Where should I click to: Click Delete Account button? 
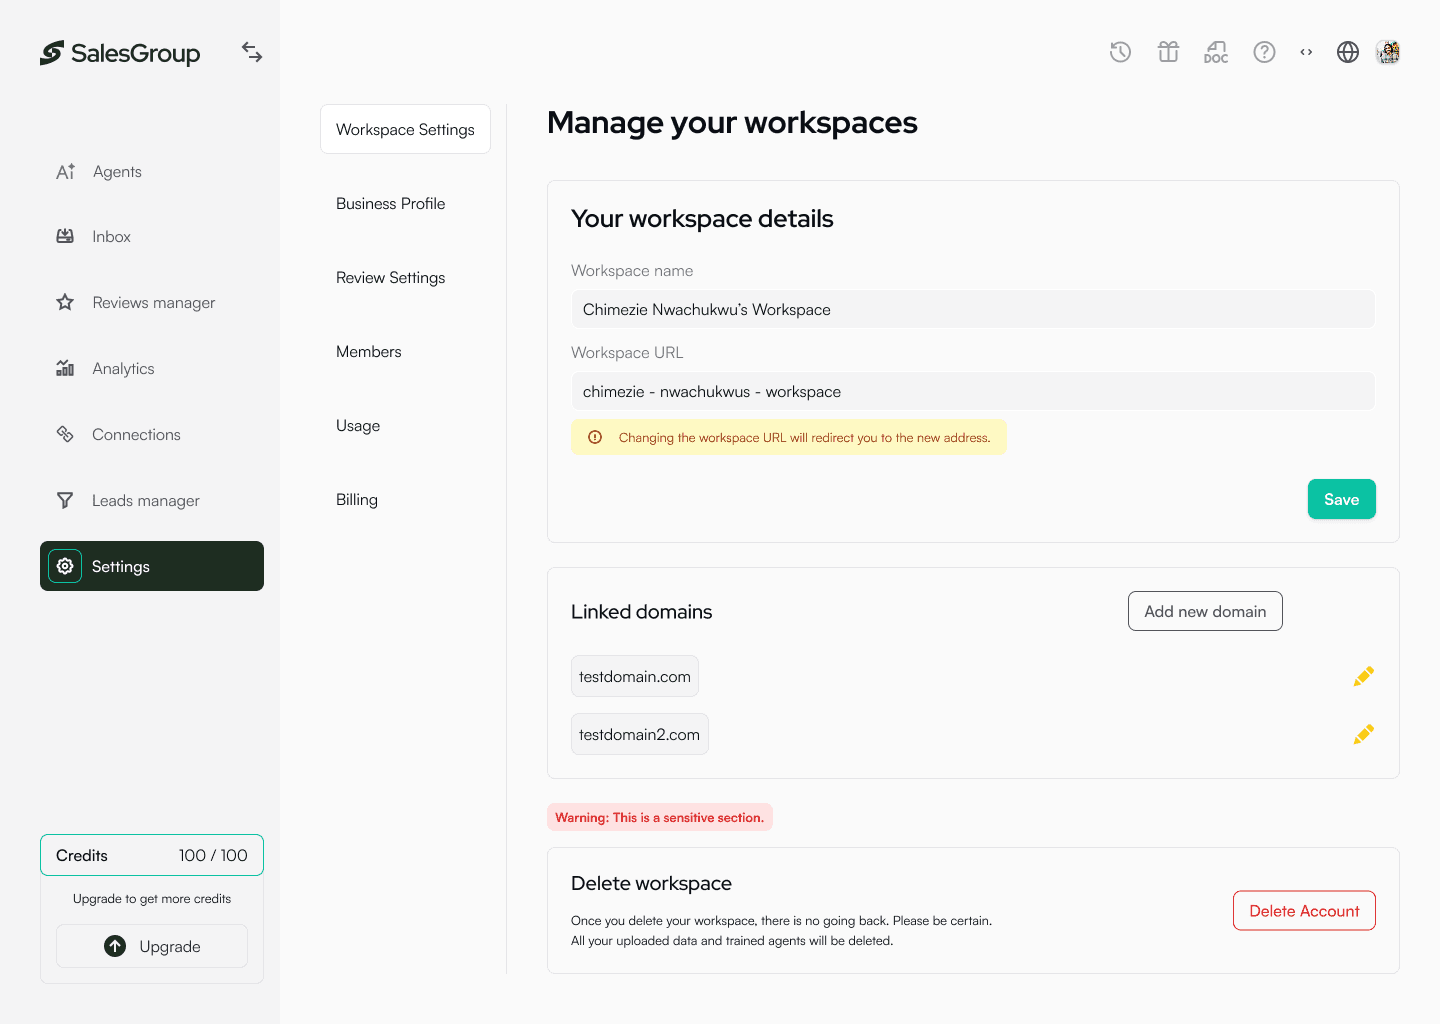[1304, 910]
